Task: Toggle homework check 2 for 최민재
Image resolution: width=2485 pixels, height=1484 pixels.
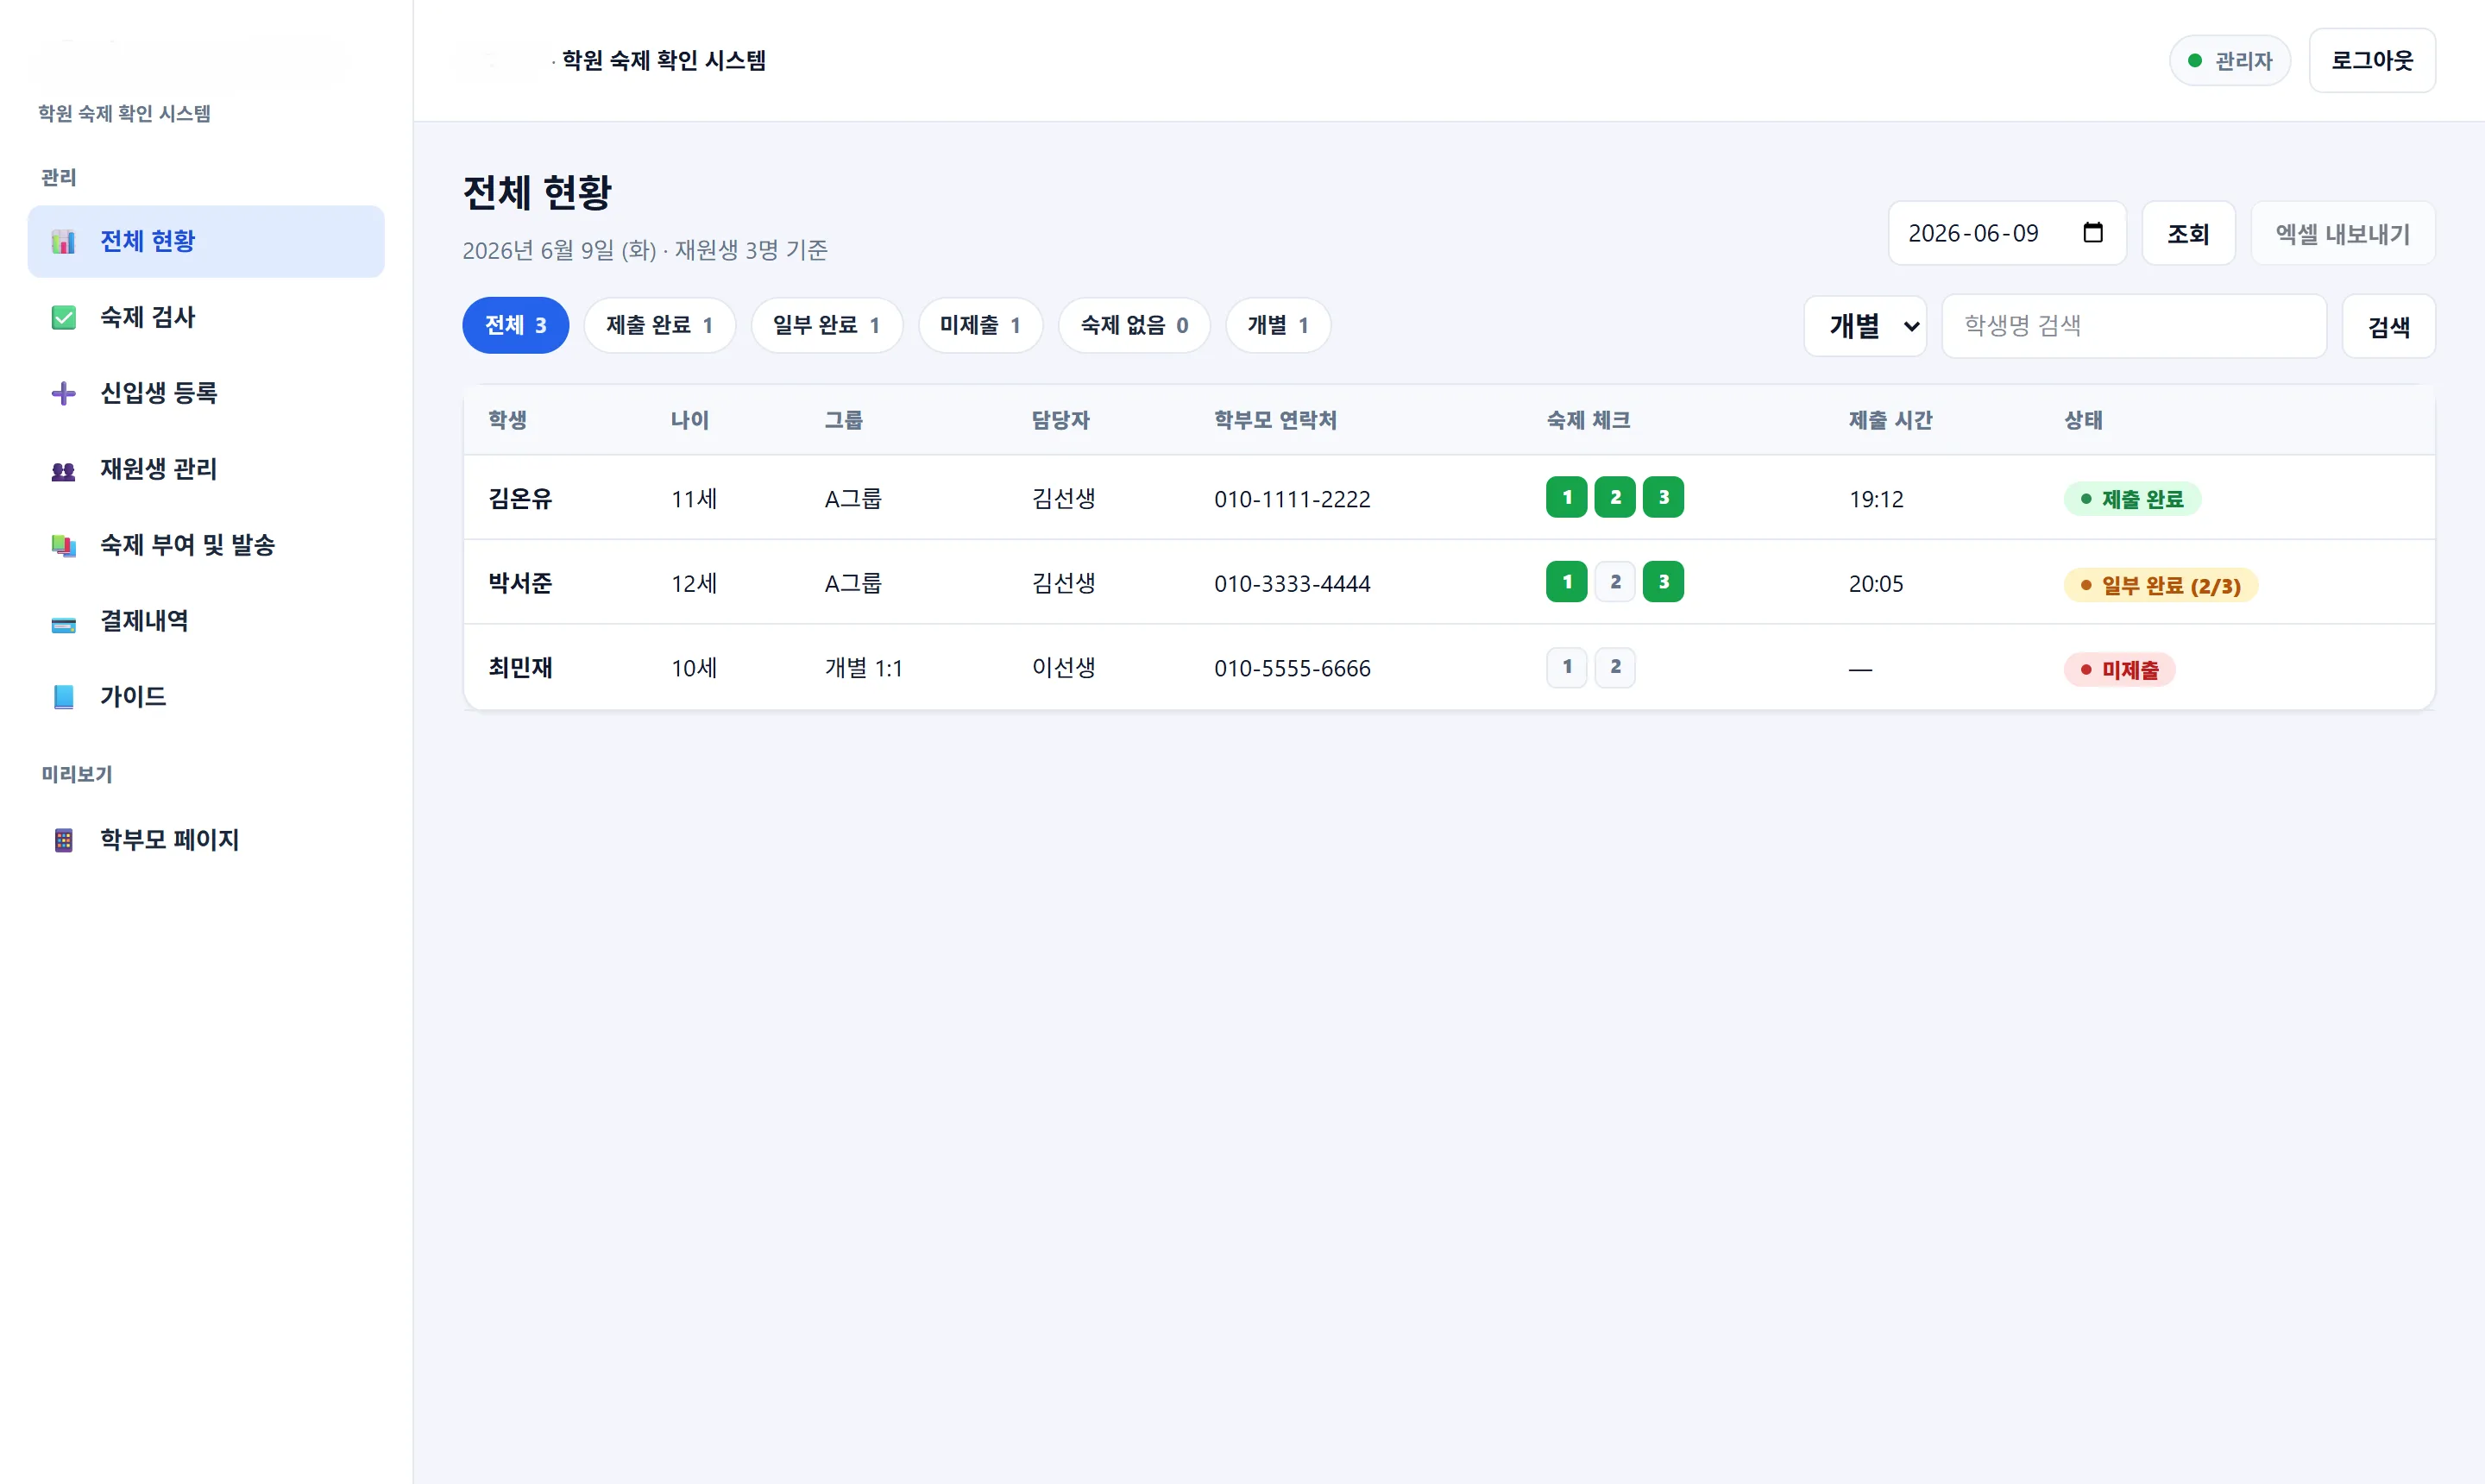Action: (1615, 667)
